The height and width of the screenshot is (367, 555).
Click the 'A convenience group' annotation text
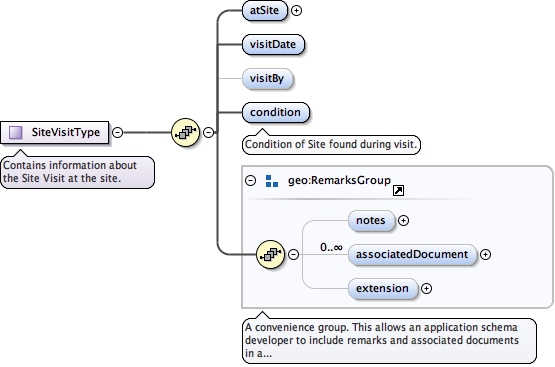(389, 340)
